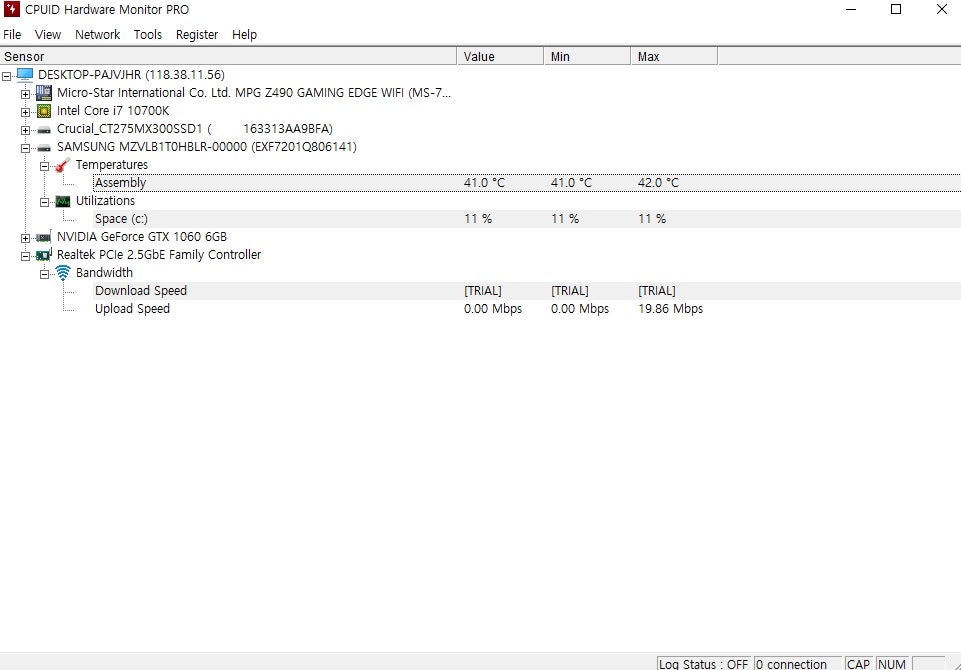Click the Intel Core i7 CPU chip icon
The height and width of the screenshot is (670, 961).
pyautogui.click(x=44, y=111)
